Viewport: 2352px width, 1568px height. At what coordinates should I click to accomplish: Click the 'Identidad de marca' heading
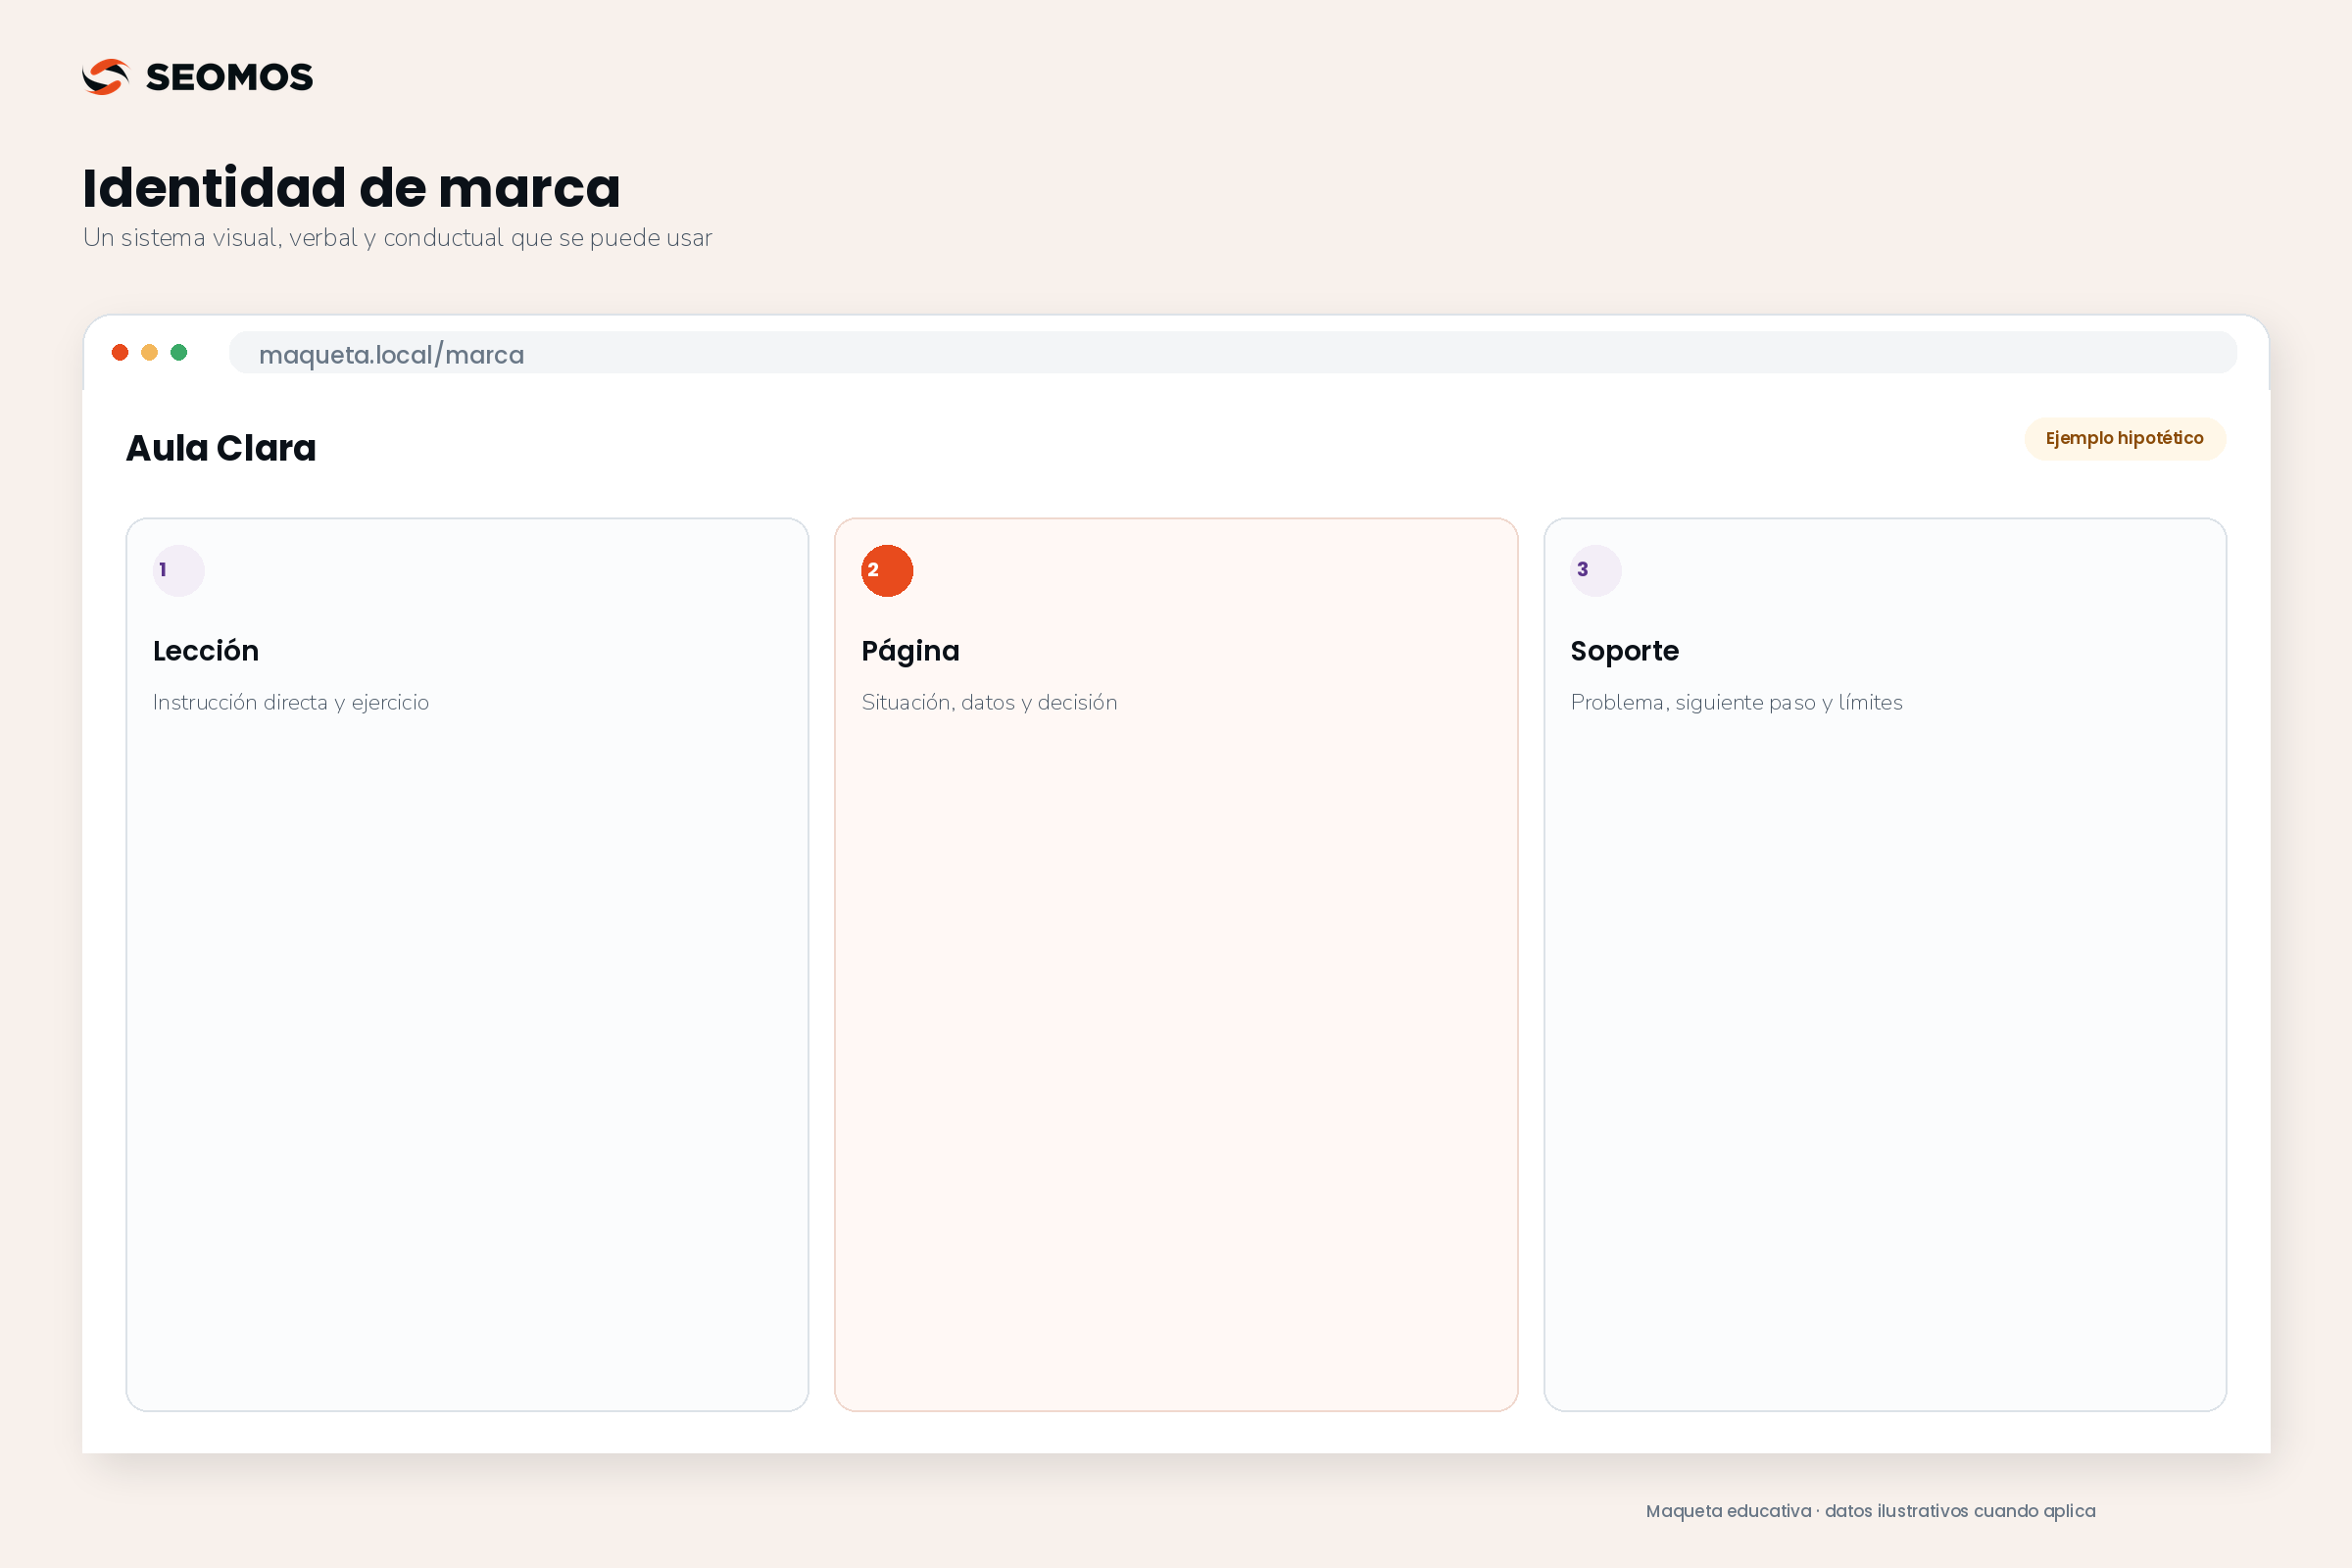coord(351,188)
